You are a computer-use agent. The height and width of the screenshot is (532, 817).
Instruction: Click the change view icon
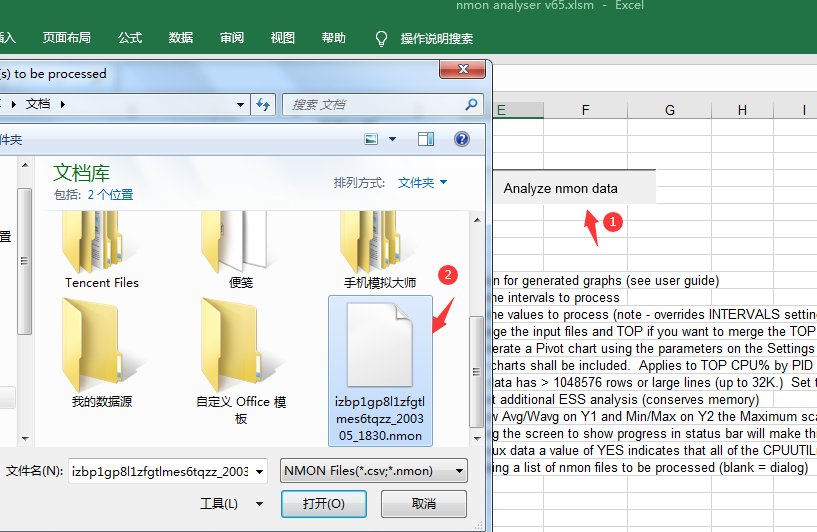(x=371, y=139)
